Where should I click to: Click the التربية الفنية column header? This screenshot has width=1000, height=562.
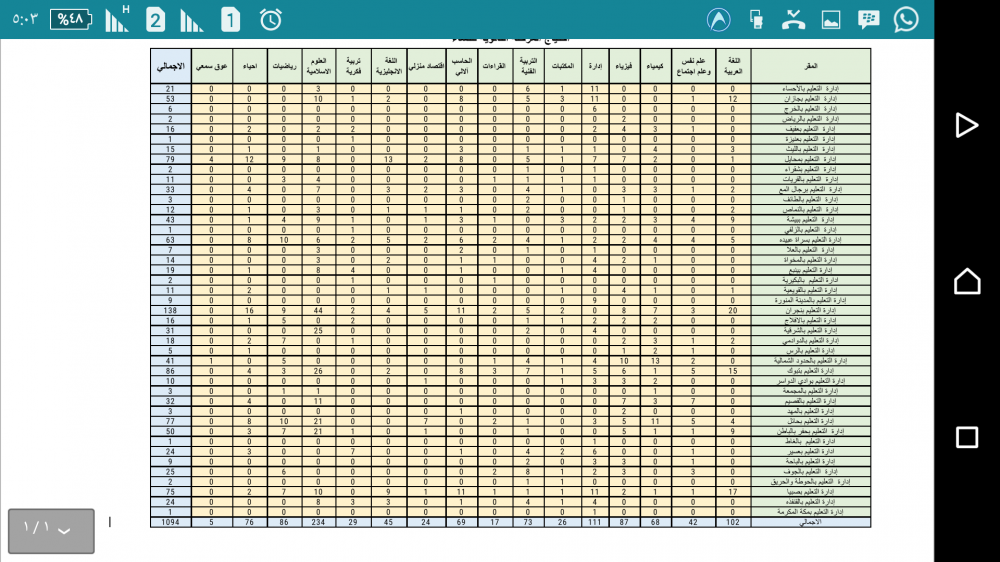click(x=528, y=66)
